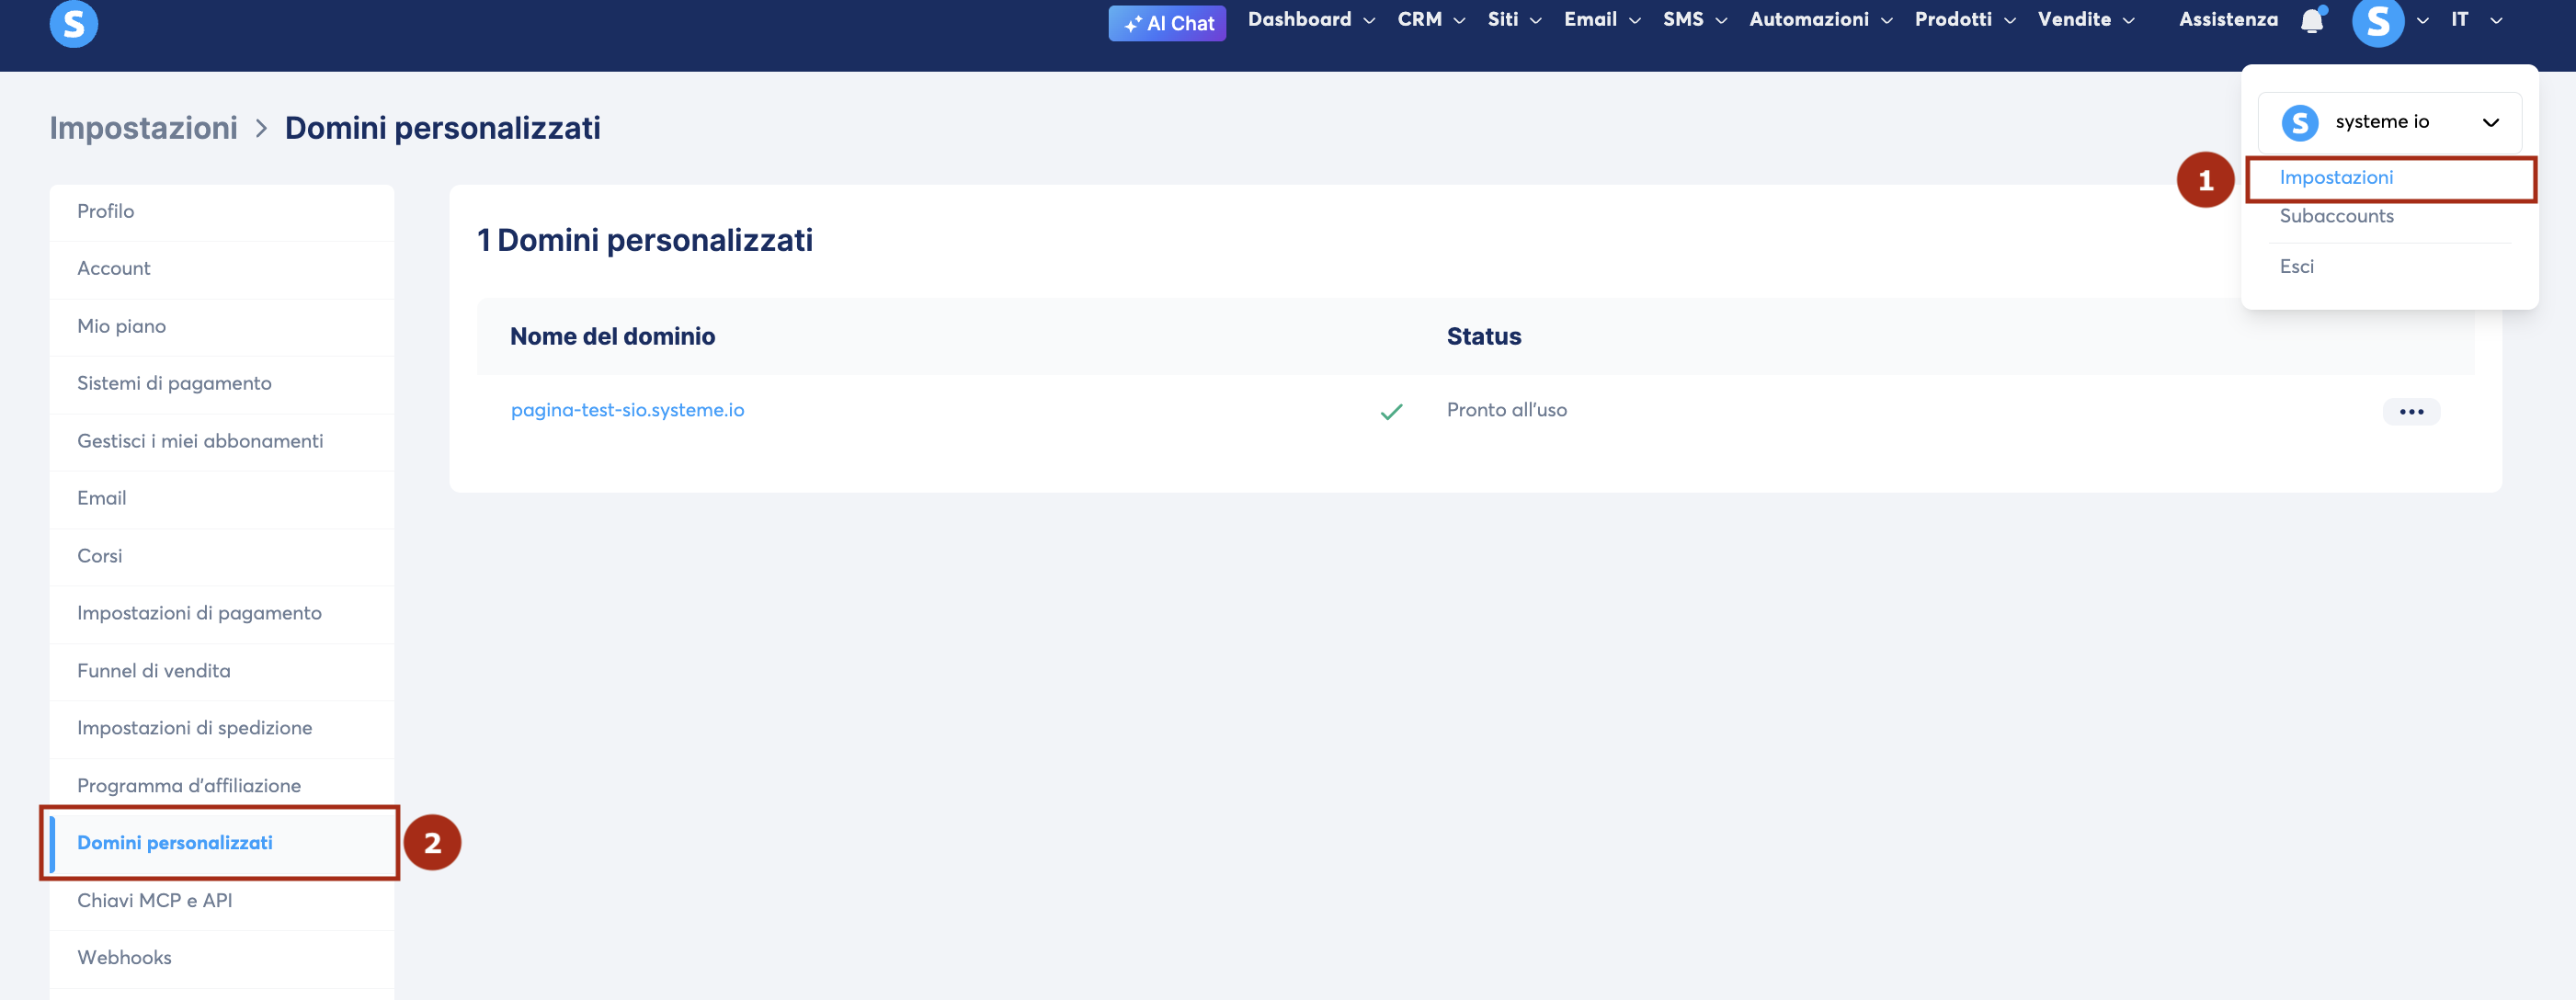
Task: Click the systeme io account avatar in the dropdown
Action: click(2300, 122)
